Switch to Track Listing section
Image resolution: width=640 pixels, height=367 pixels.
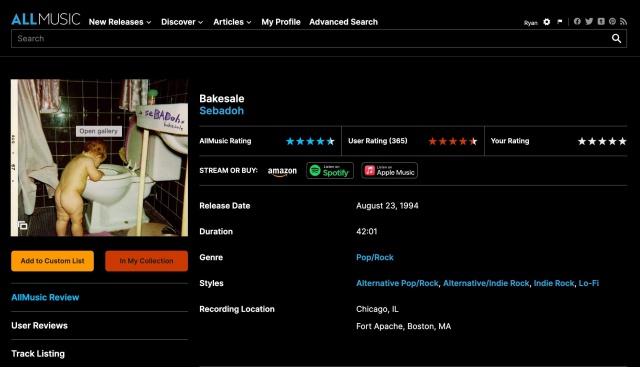click(x=38, y=354)
